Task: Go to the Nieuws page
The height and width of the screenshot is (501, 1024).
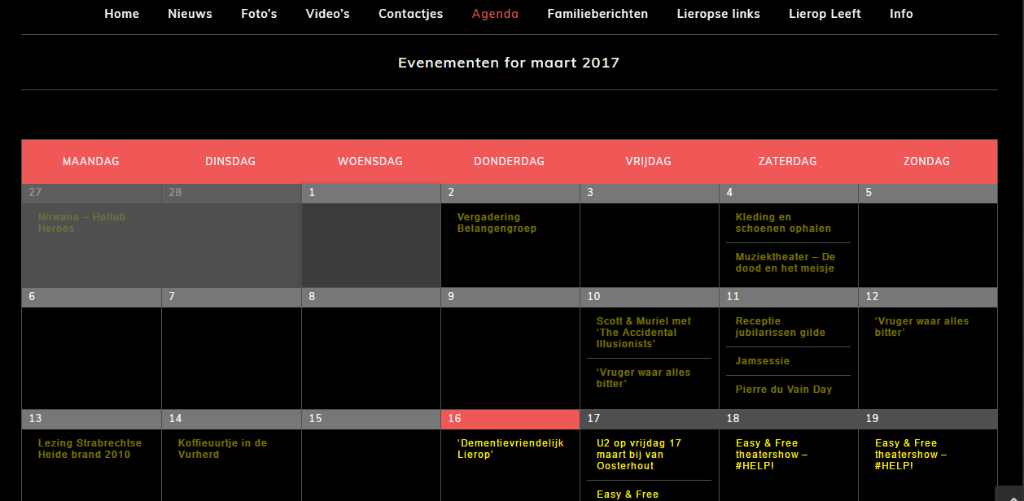Action: (x=190, y=14)
